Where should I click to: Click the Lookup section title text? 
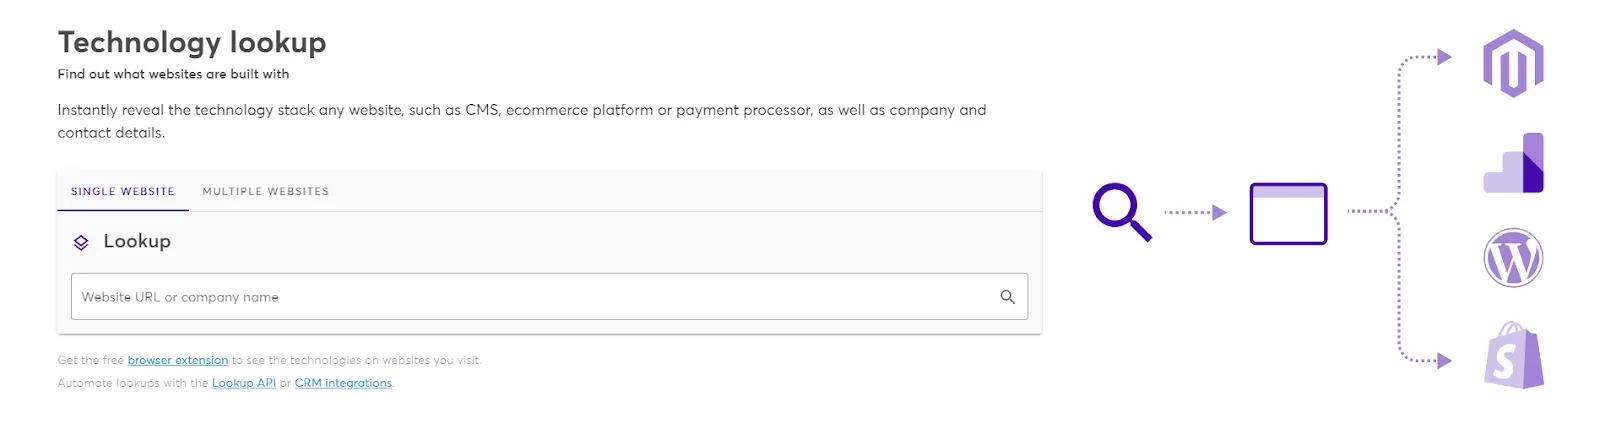[x=137, y=241]
